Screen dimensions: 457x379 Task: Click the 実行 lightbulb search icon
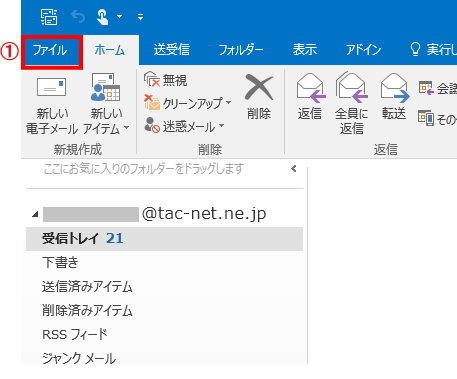(415, 50)
